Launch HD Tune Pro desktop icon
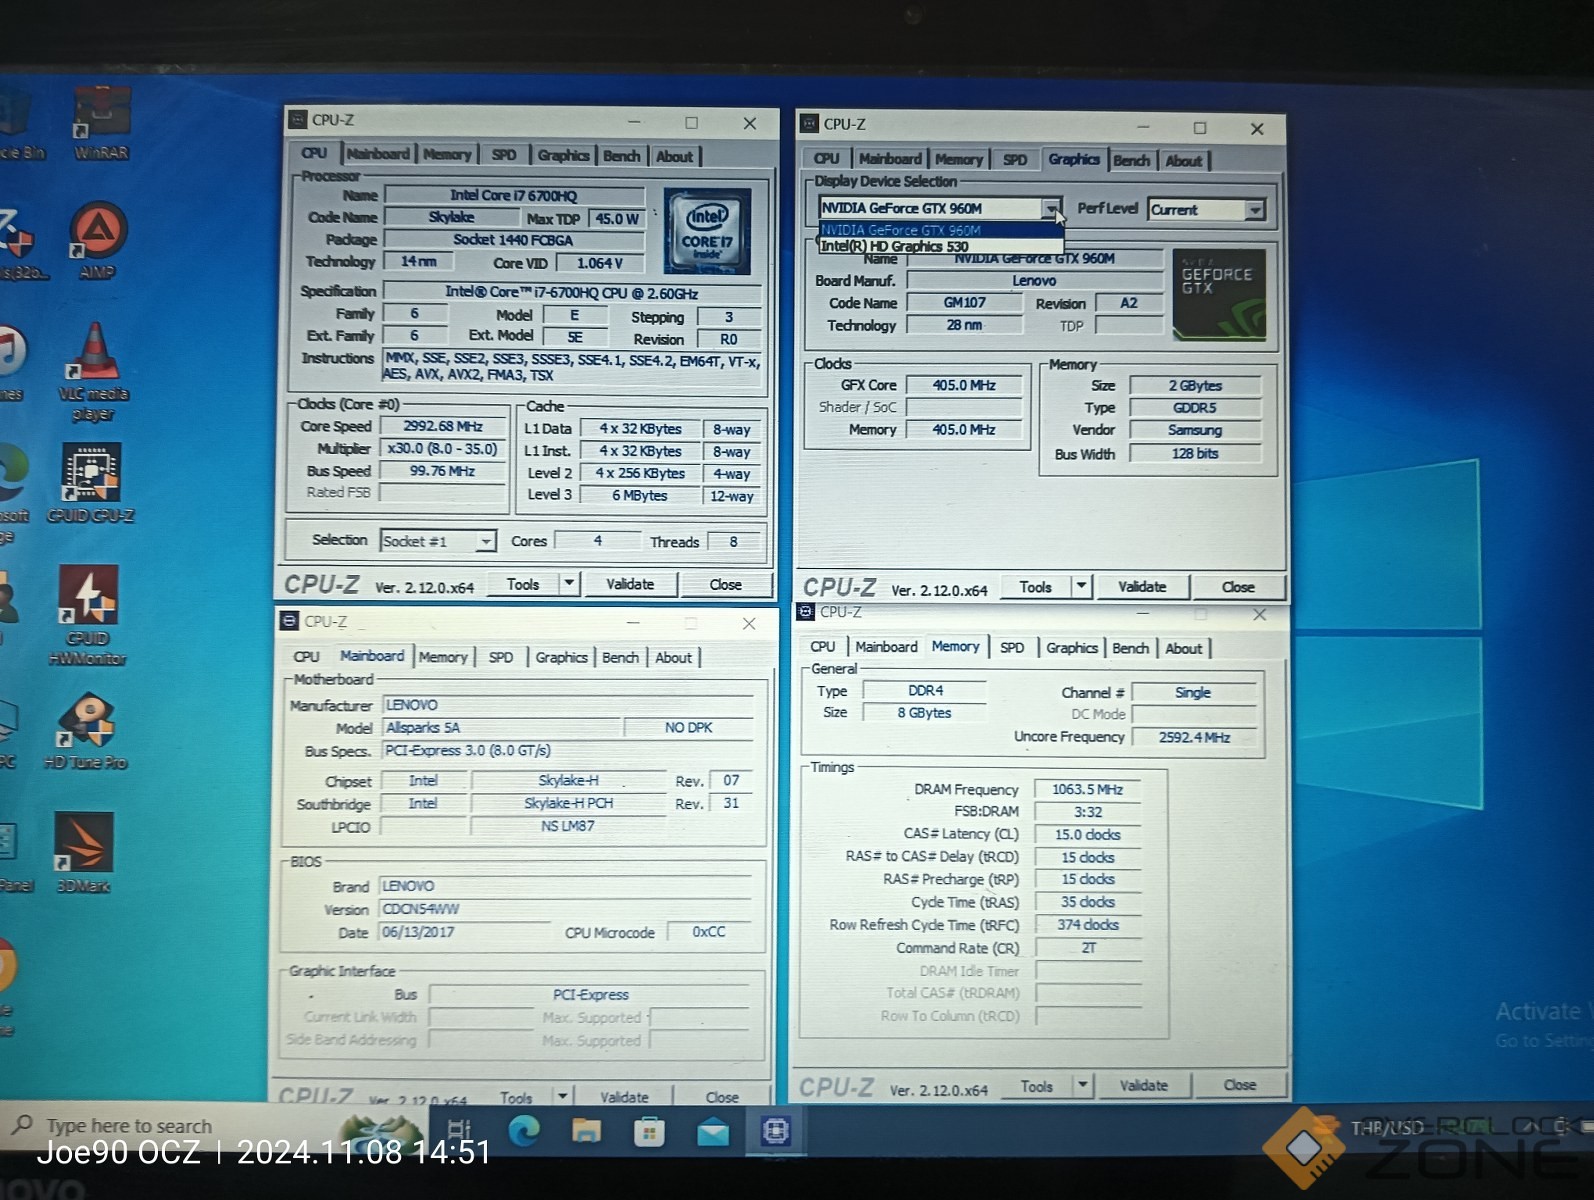 point(86,731)
